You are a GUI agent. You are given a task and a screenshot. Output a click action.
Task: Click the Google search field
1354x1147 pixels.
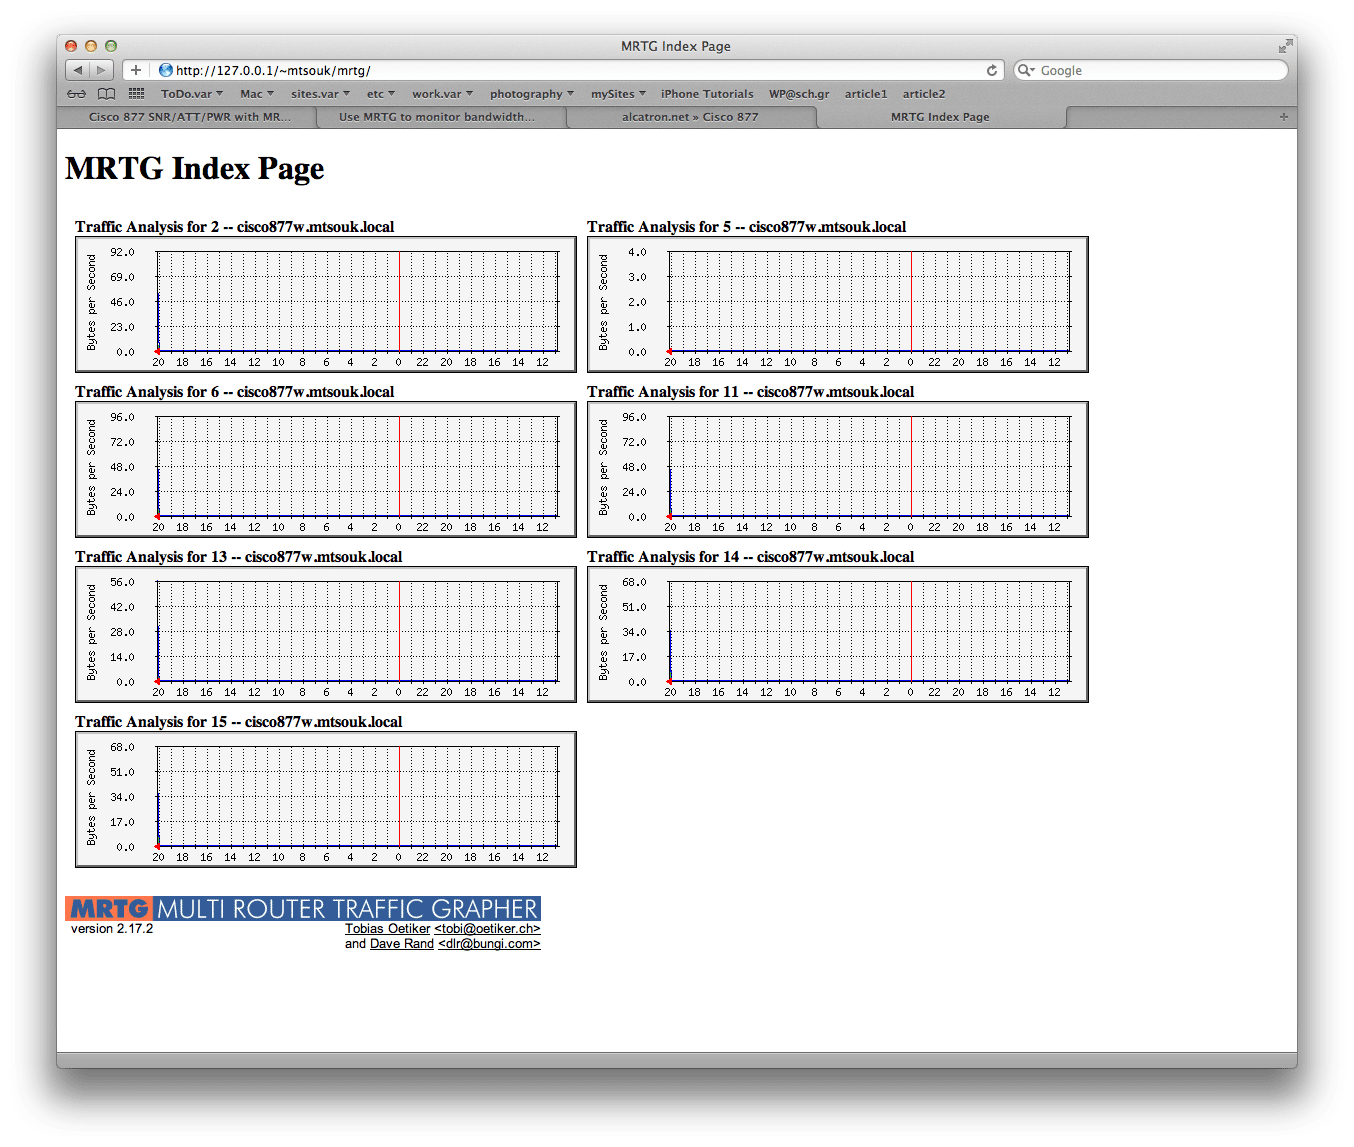click(x=1151, y=70)
